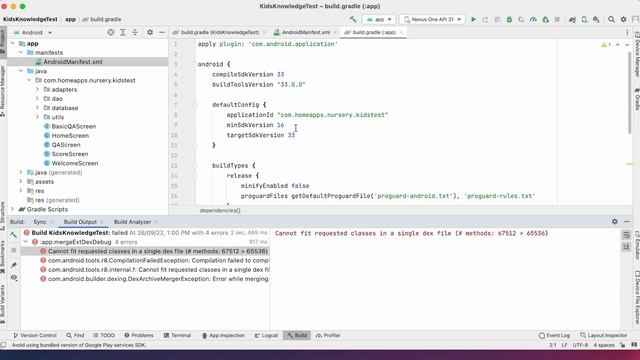
Task: Open ScoreScreen class
Action: click(69, 154)
